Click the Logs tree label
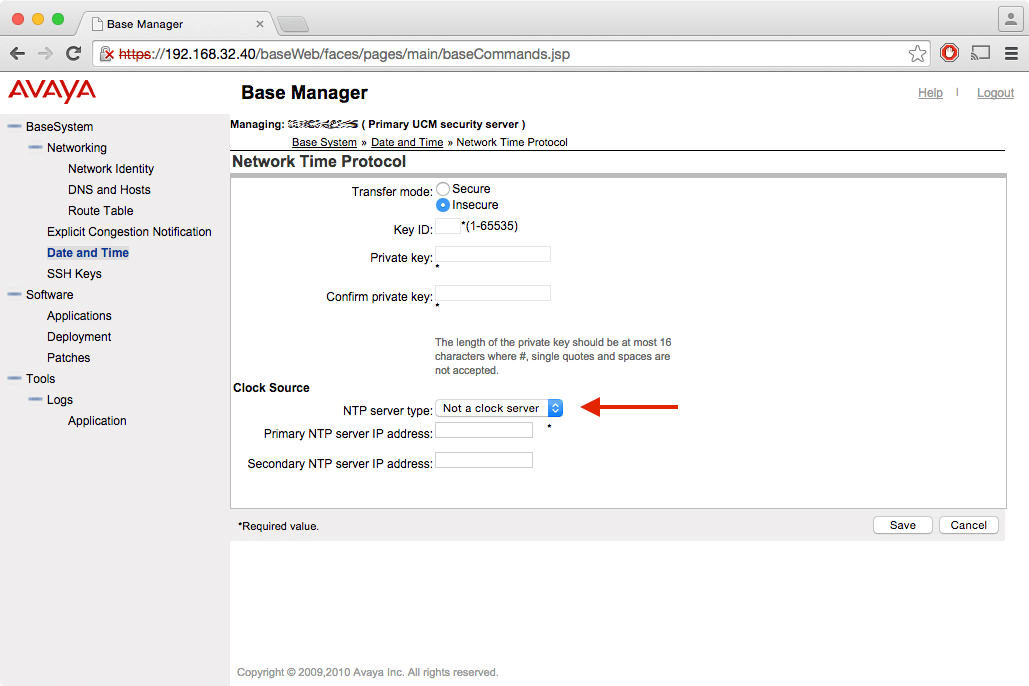This screenshot has width=1029, height=686. [60, 400]
